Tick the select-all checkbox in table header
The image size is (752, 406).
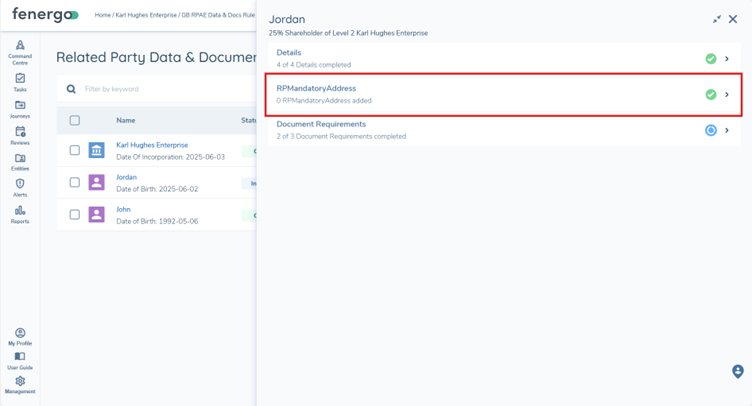[75, 121]
